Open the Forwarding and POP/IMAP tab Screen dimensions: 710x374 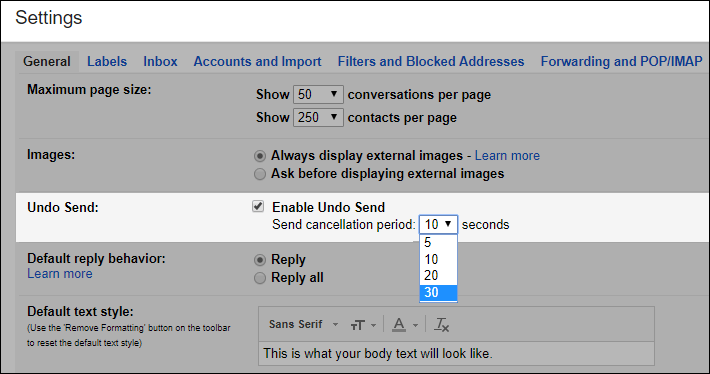point(621,62)
